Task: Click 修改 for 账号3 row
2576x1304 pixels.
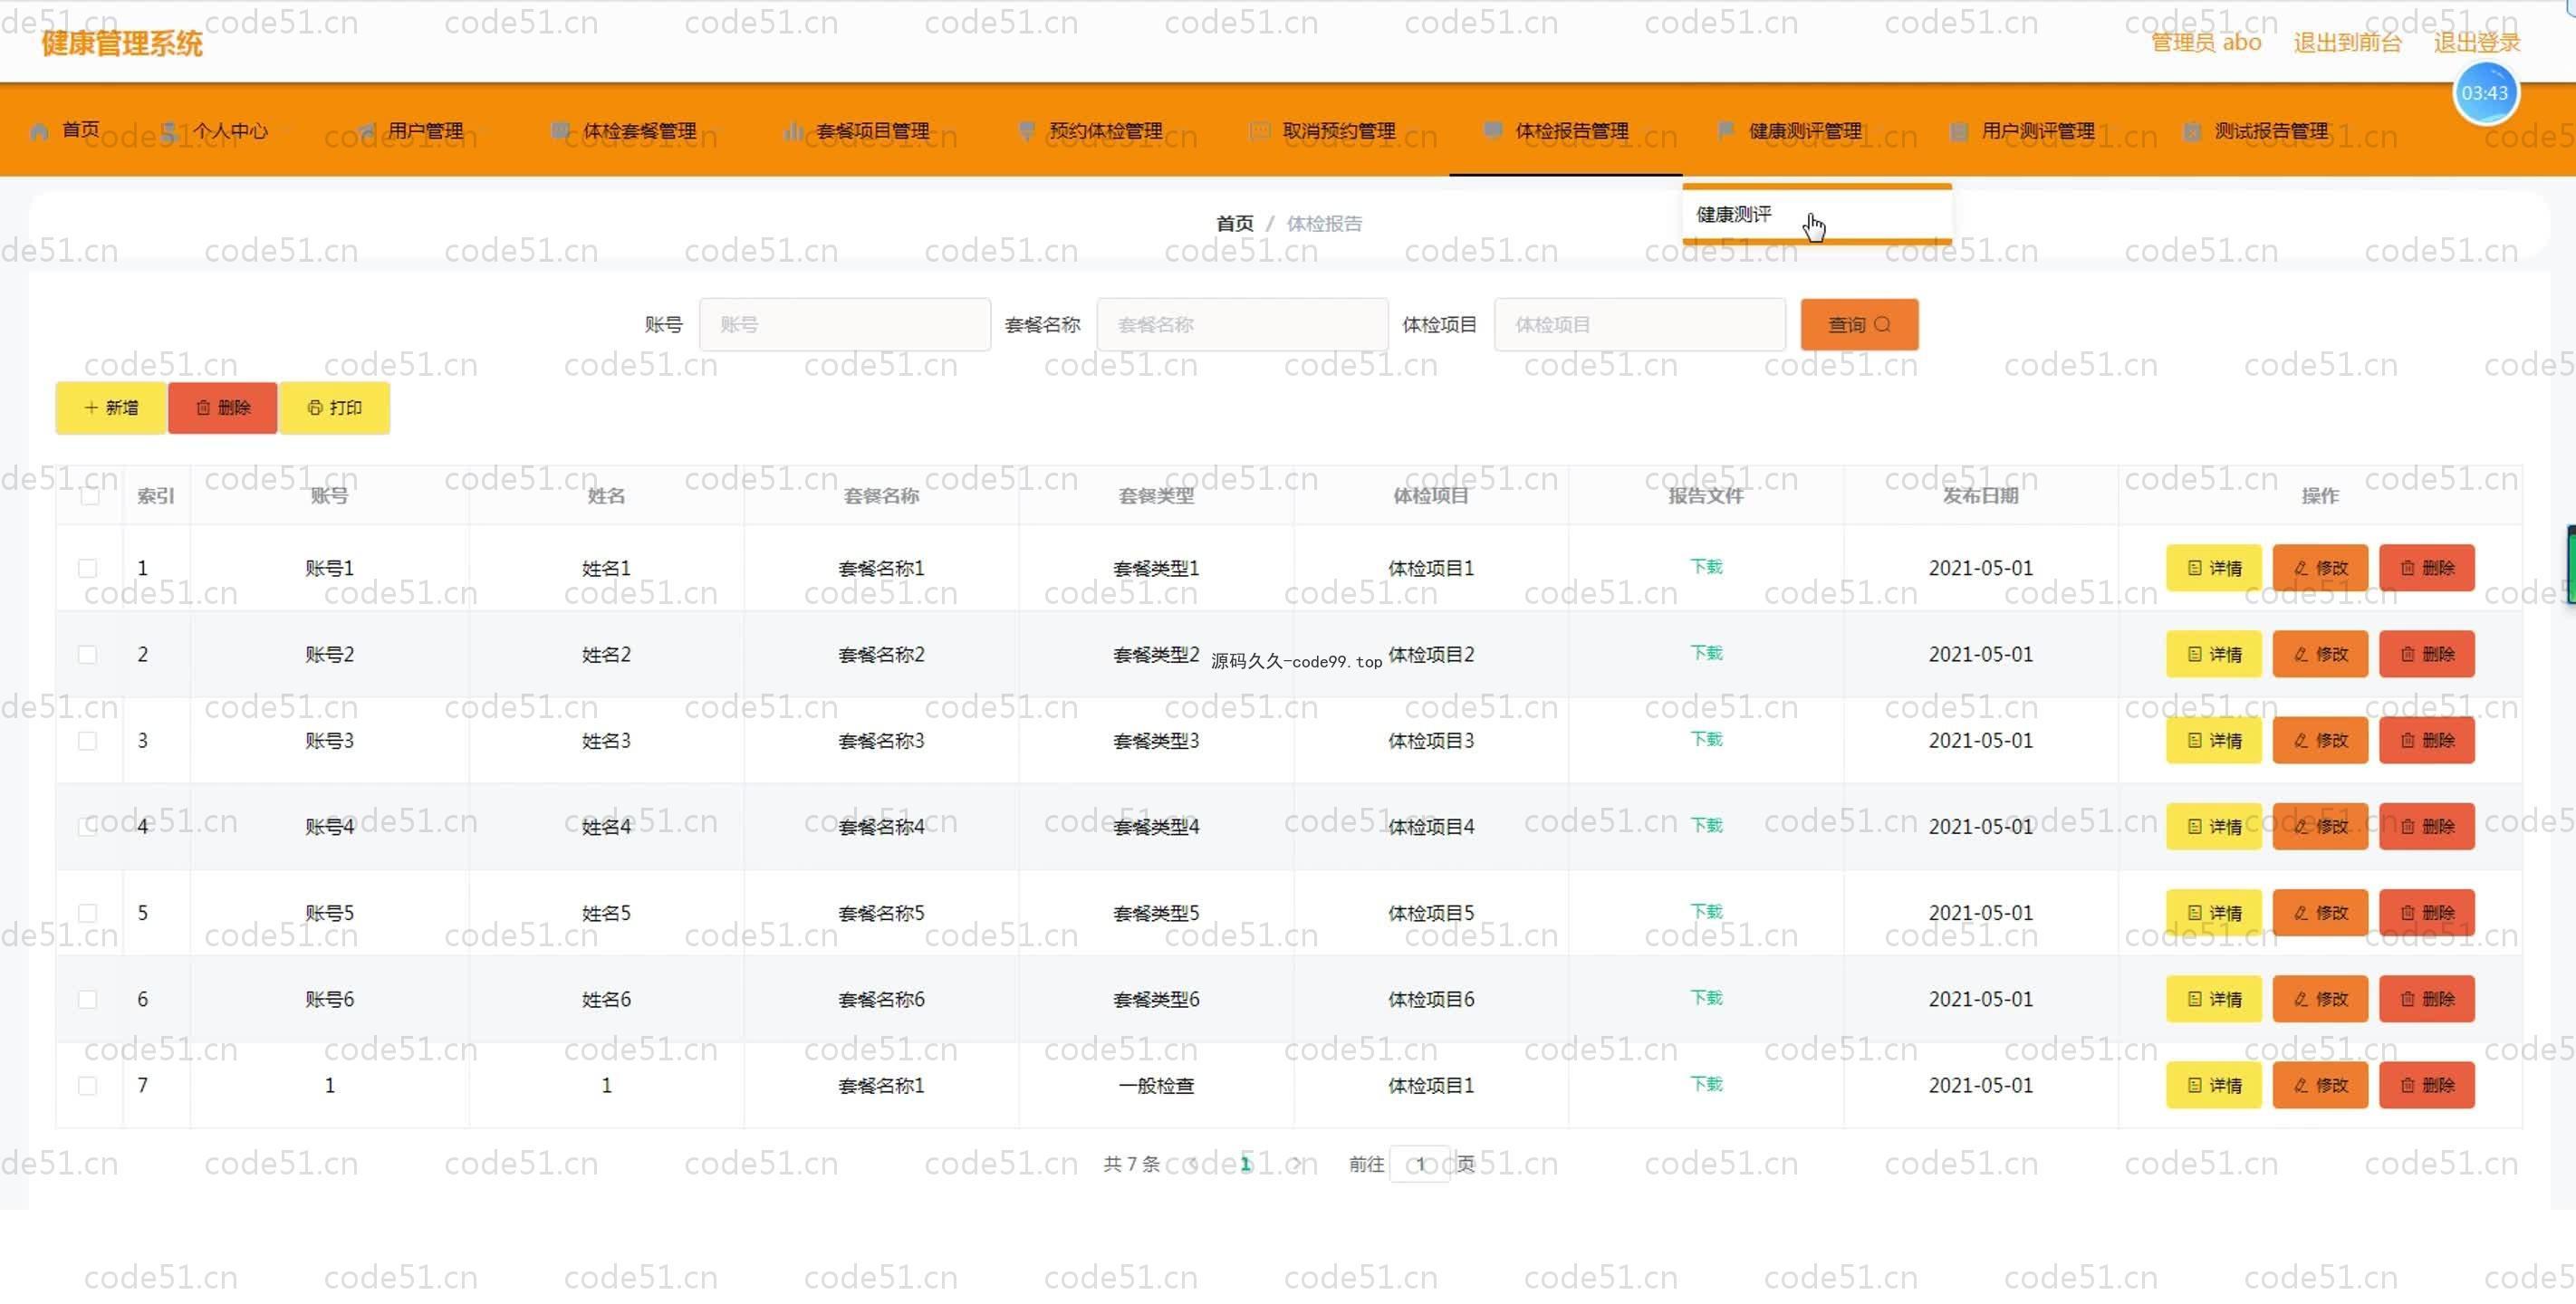Action: tap(2320, 741)
